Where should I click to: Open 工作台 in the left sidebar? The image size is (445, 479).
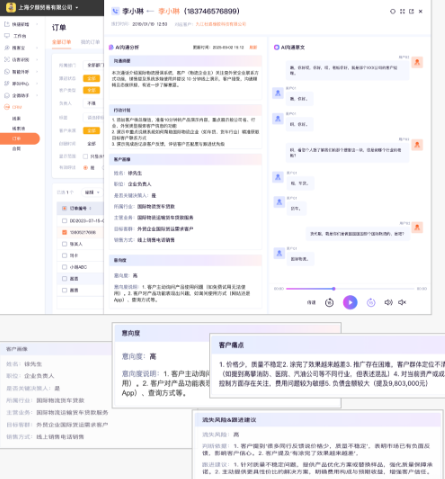tap(20, 36)
